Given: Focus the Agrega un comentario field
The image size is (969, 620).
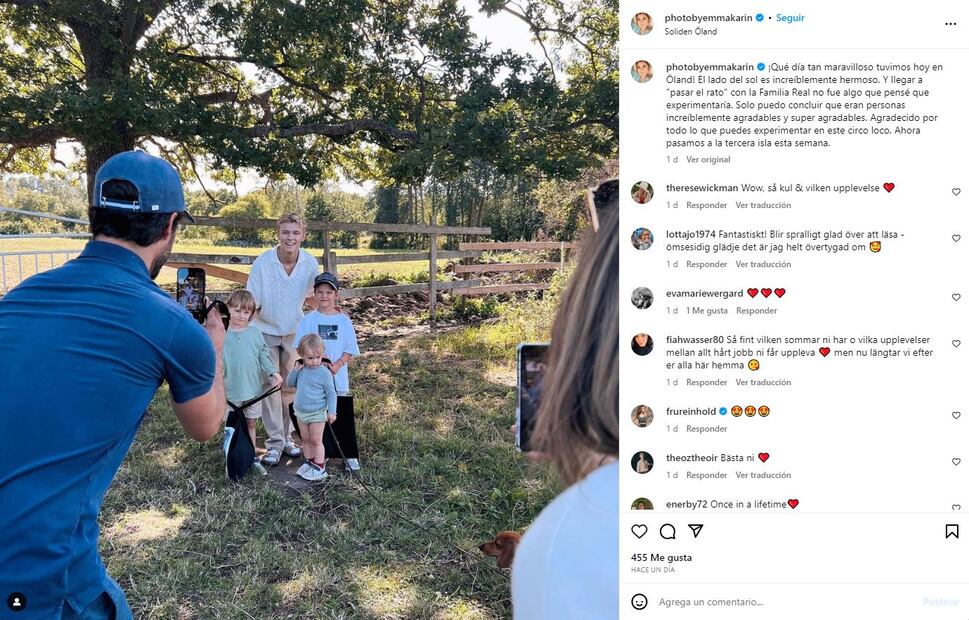Looking at the screenshot, I should click(x=785, y=601).
